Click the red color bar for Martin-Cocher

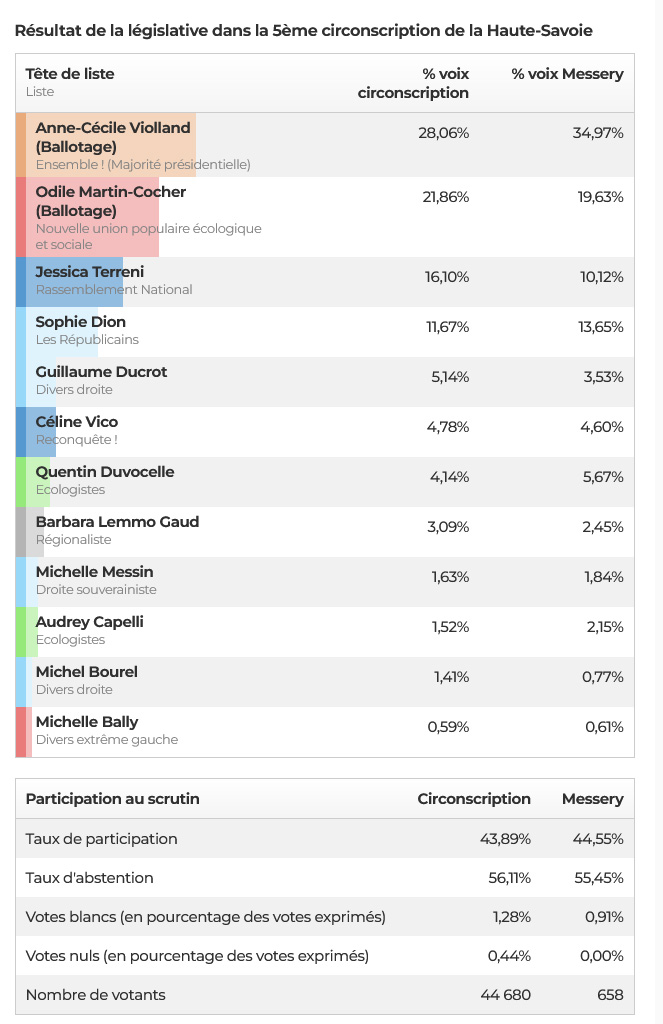point(21,217)
